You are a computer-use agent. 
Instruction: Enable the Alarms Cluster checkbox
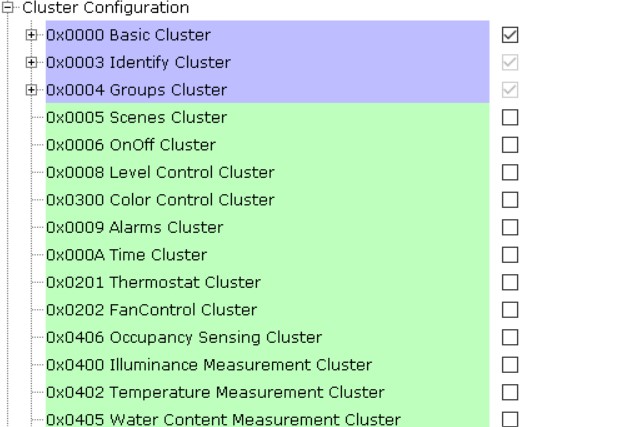[510, 228]
